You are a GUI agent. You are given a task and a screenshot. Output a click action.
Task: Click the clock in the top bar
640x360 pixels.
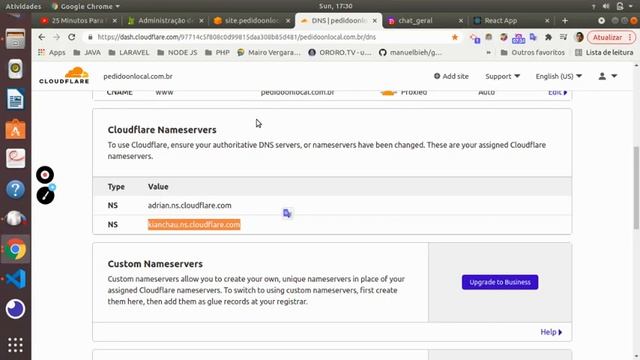tap(336, 6)
